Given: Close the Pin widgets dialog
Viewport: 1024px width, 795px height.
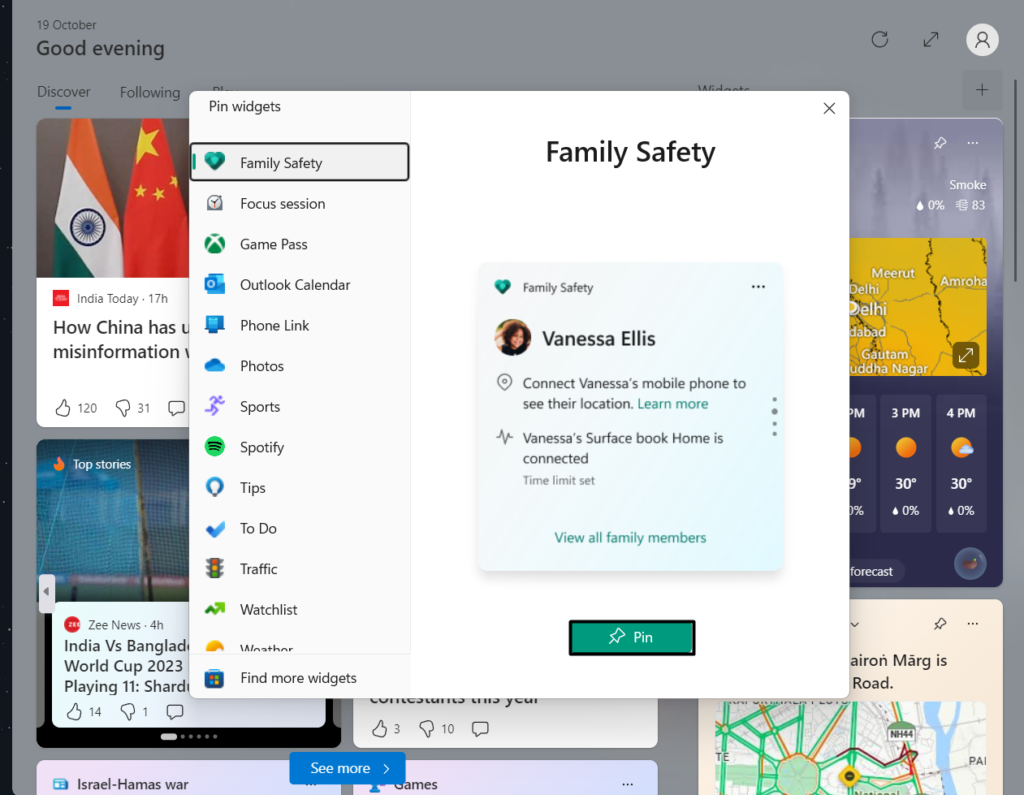Looking at the screenshot, I should (829, 108).
